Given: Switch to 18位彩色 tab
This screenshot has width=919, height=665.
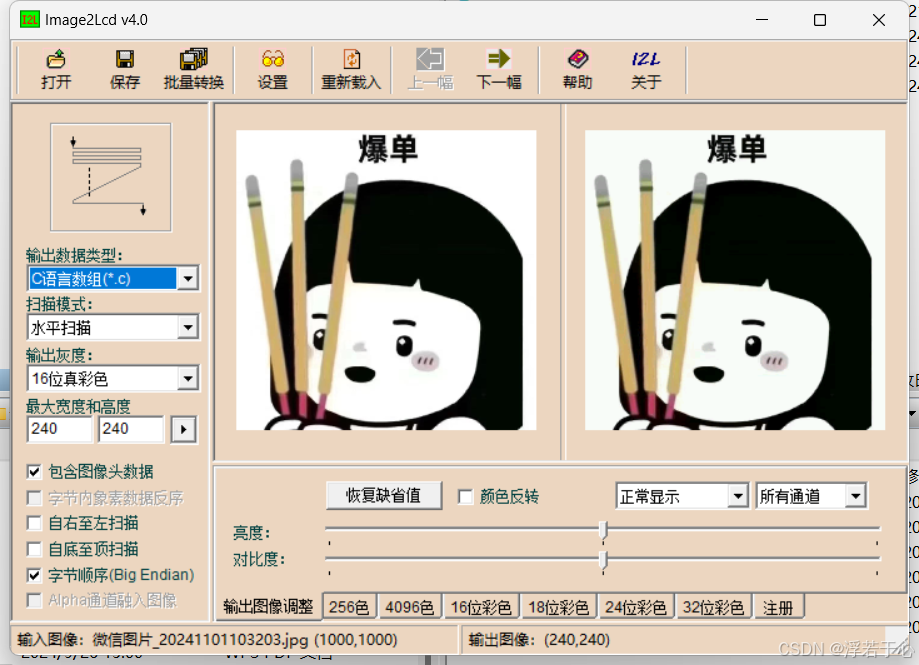Looking at the screenshot, I should (x=559, y=608).
